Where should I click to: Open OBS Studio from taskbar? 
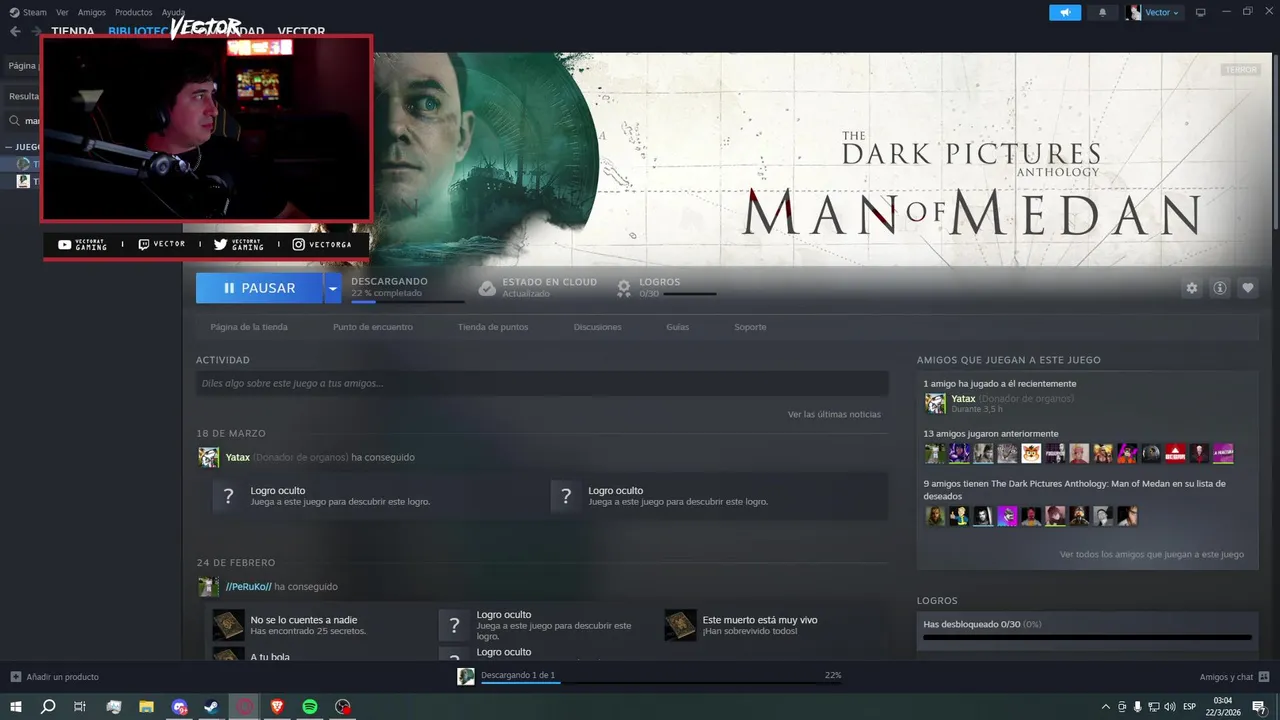pyautogui.click(x=343, y=707)
